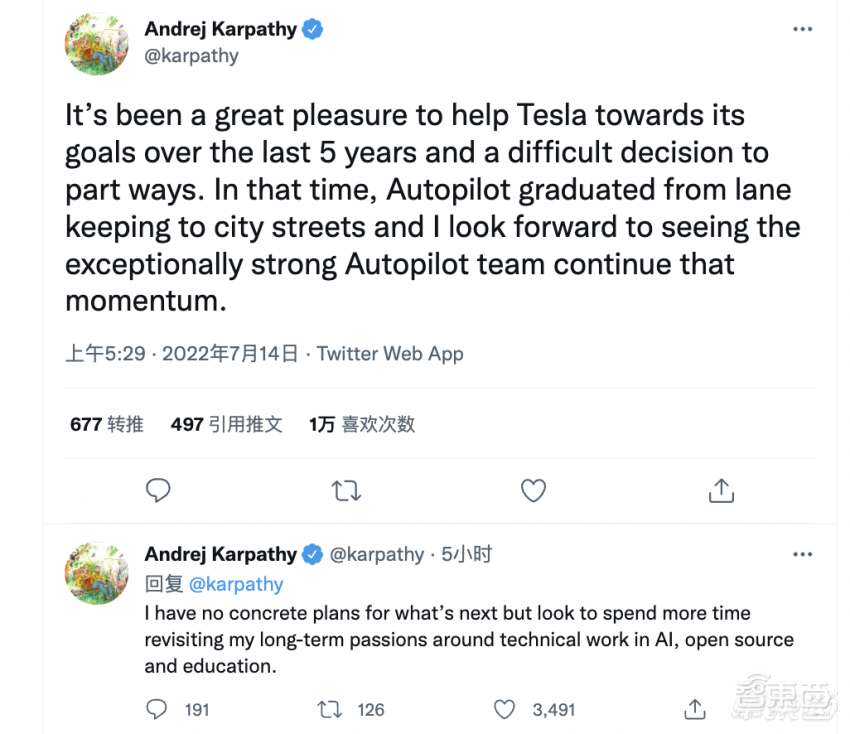The width and height of the screenshot is (850, 734).
Task: Open the blue @karpathy mention in the reply
Action: pos(236,584)
